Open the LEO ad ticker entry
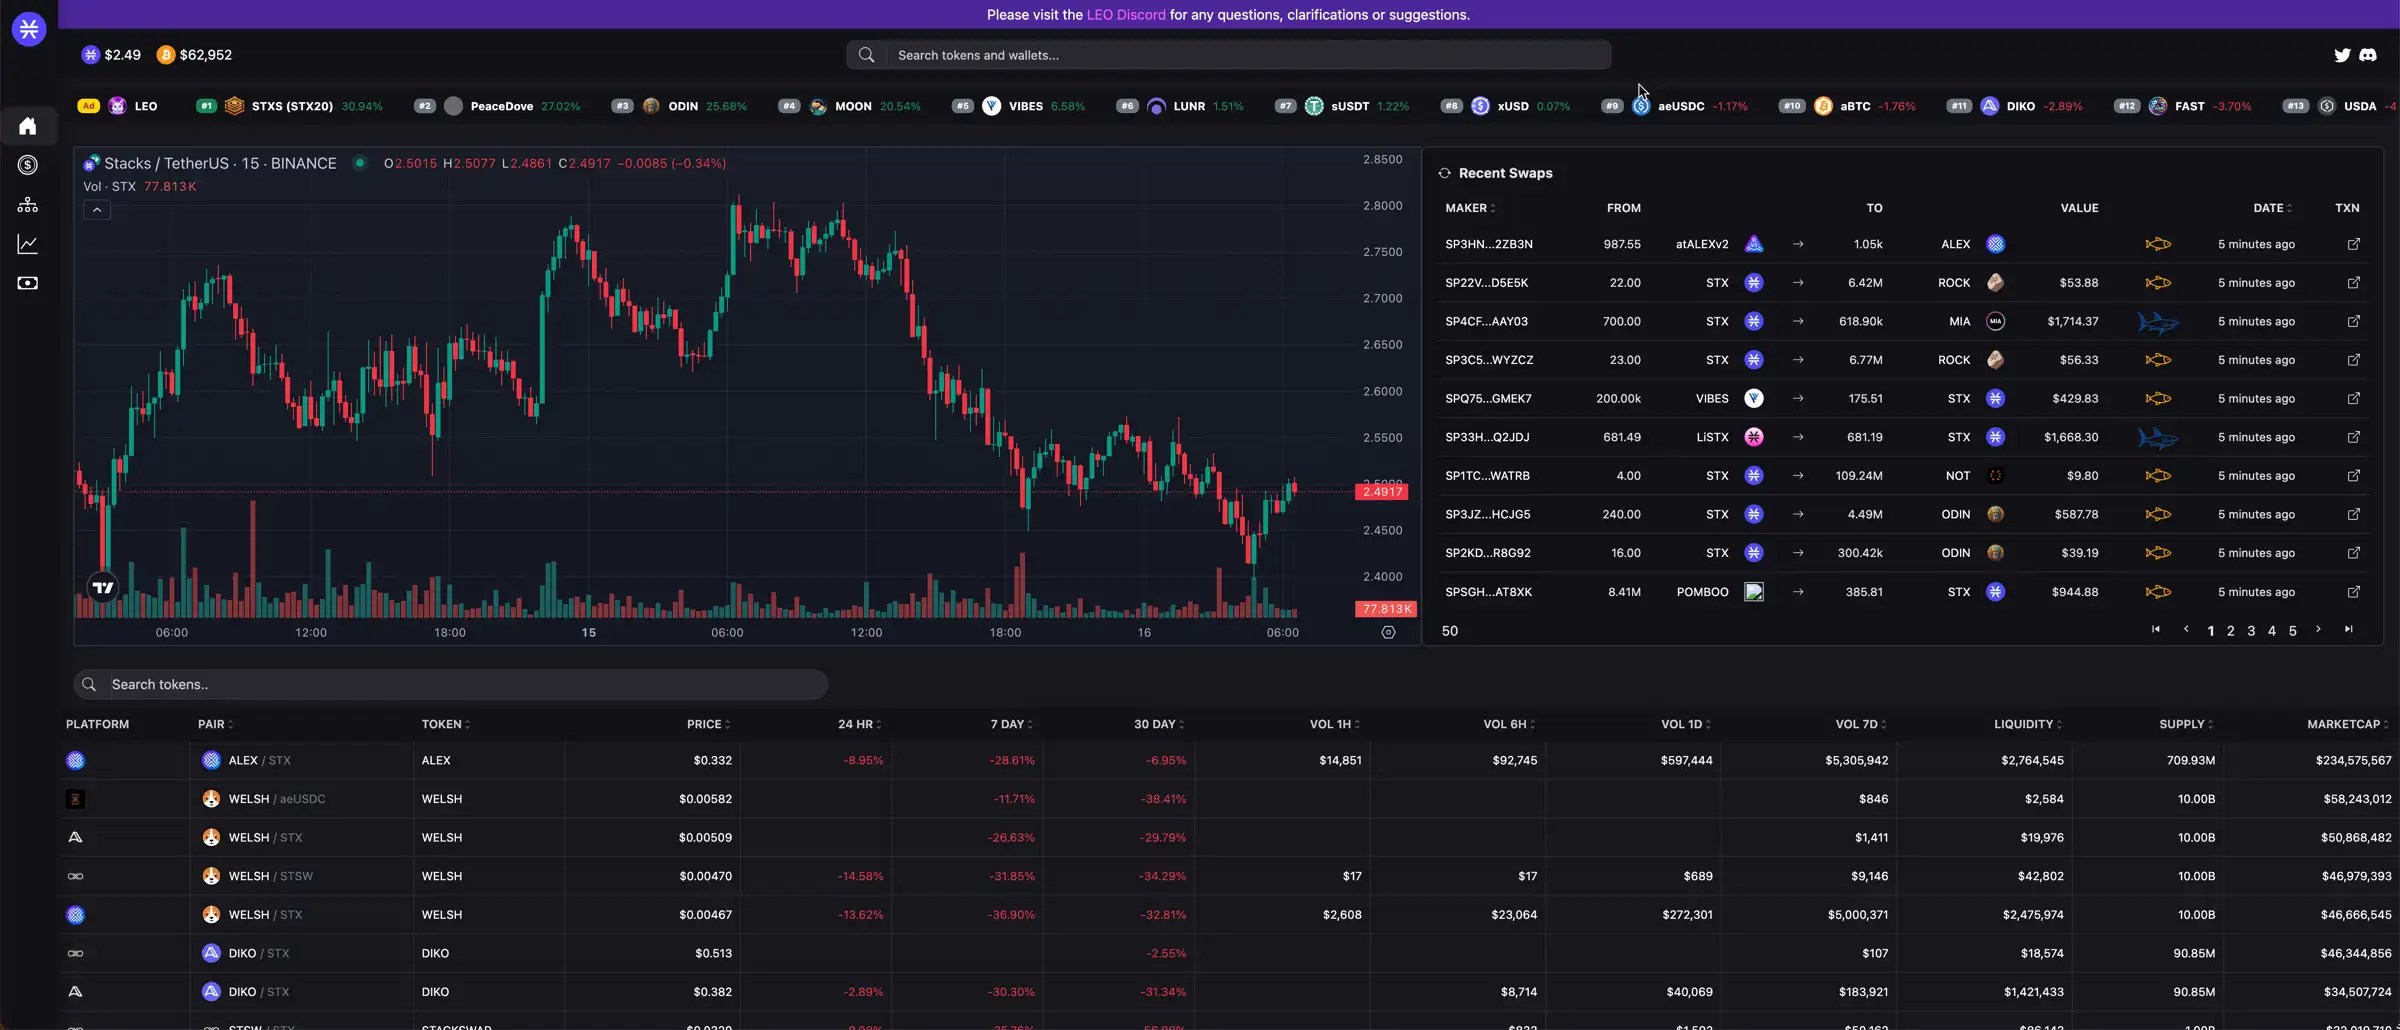 pos(118,106)
